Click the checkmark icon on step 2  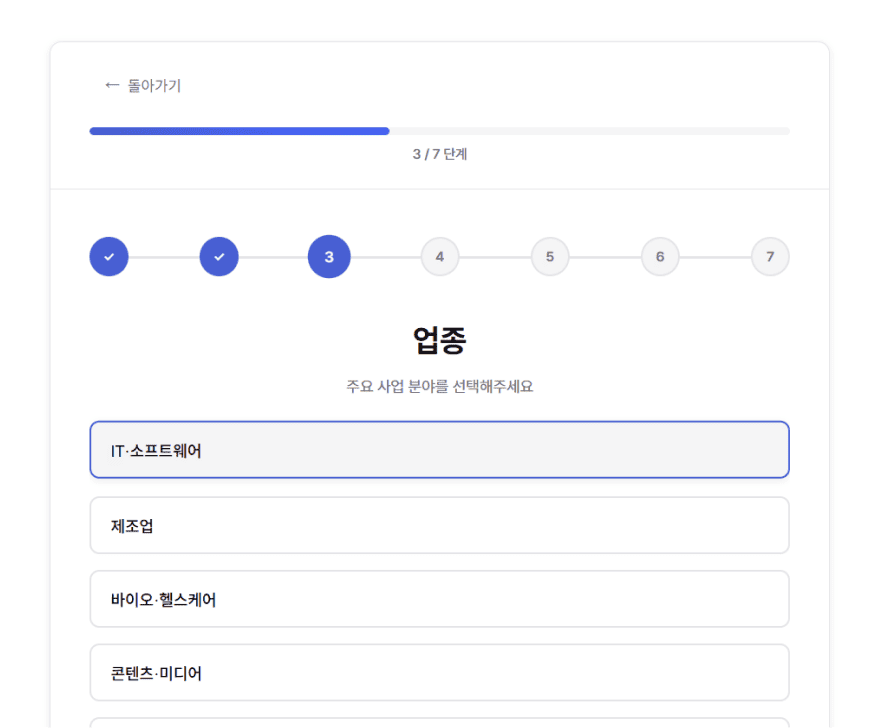click(x=219, y=256)
